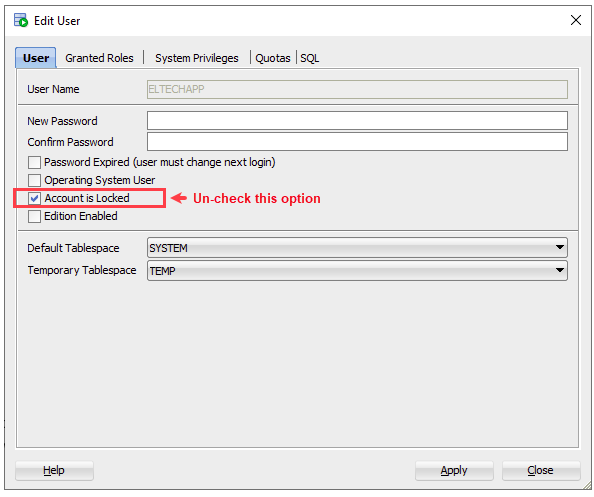The image size is (594, 497).
Task: Expand the Default Tablespace dropdown arrow
Action: point(560,248)
